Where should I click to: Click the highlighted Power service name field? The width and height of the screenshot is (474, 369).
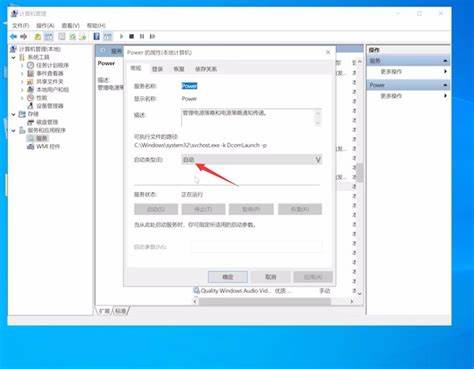(x=189, y=86)
